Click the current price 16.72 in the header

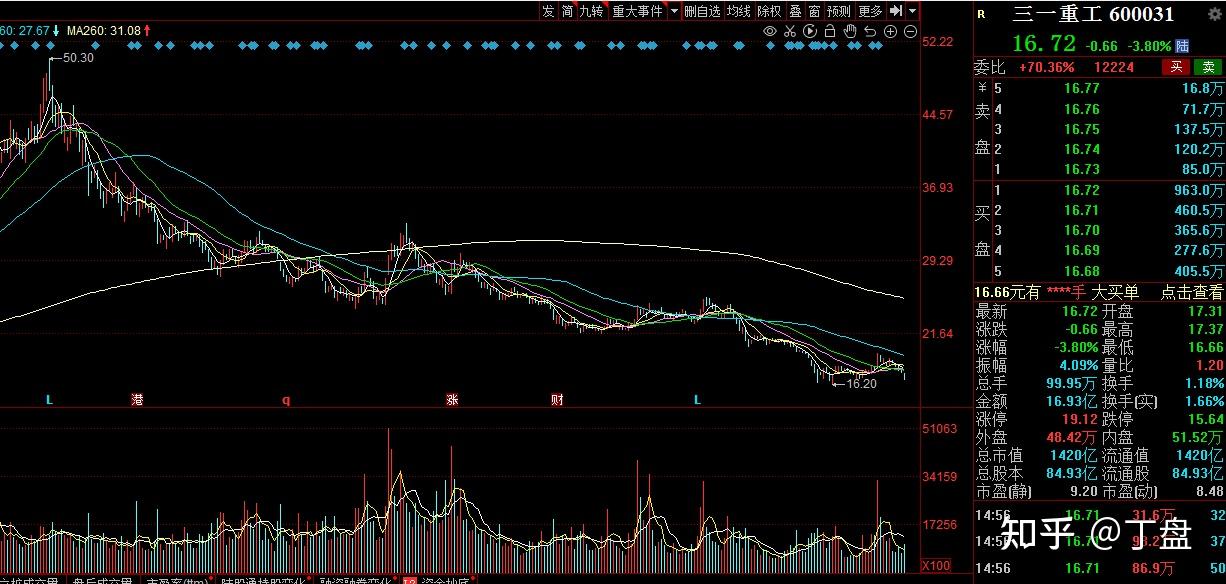[1043, 44]
